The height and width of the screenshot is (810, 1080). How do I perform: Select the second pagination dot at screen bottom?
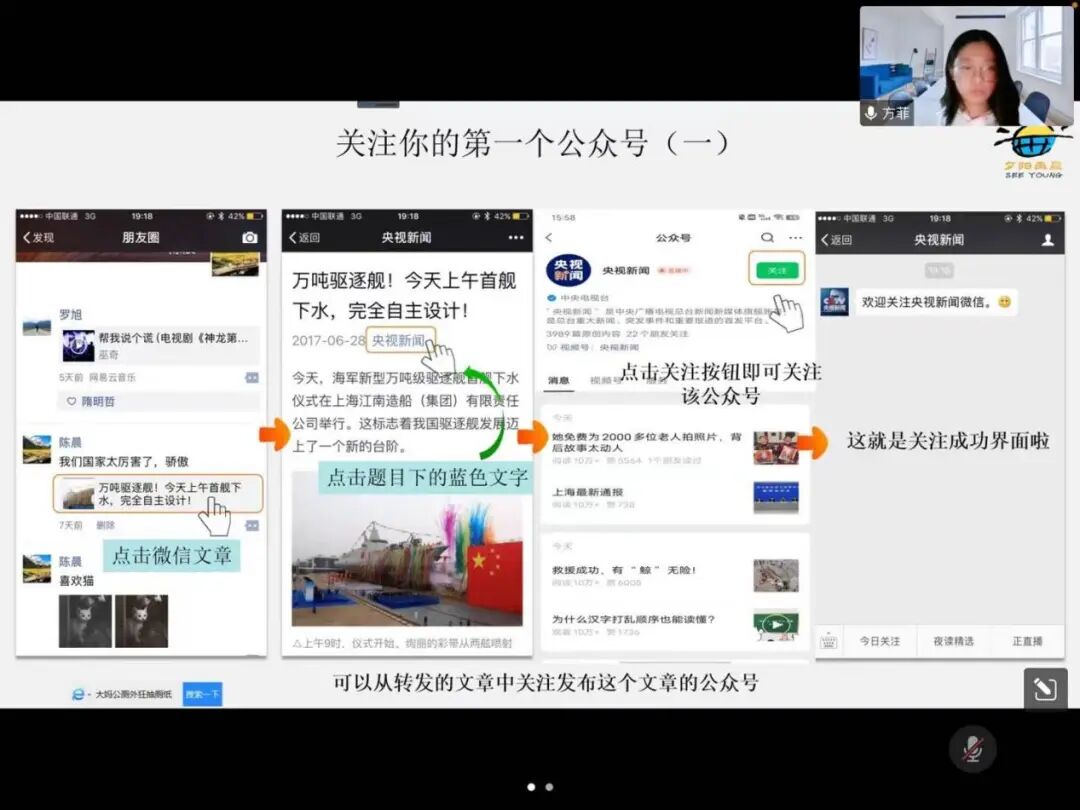pos(549,787)
